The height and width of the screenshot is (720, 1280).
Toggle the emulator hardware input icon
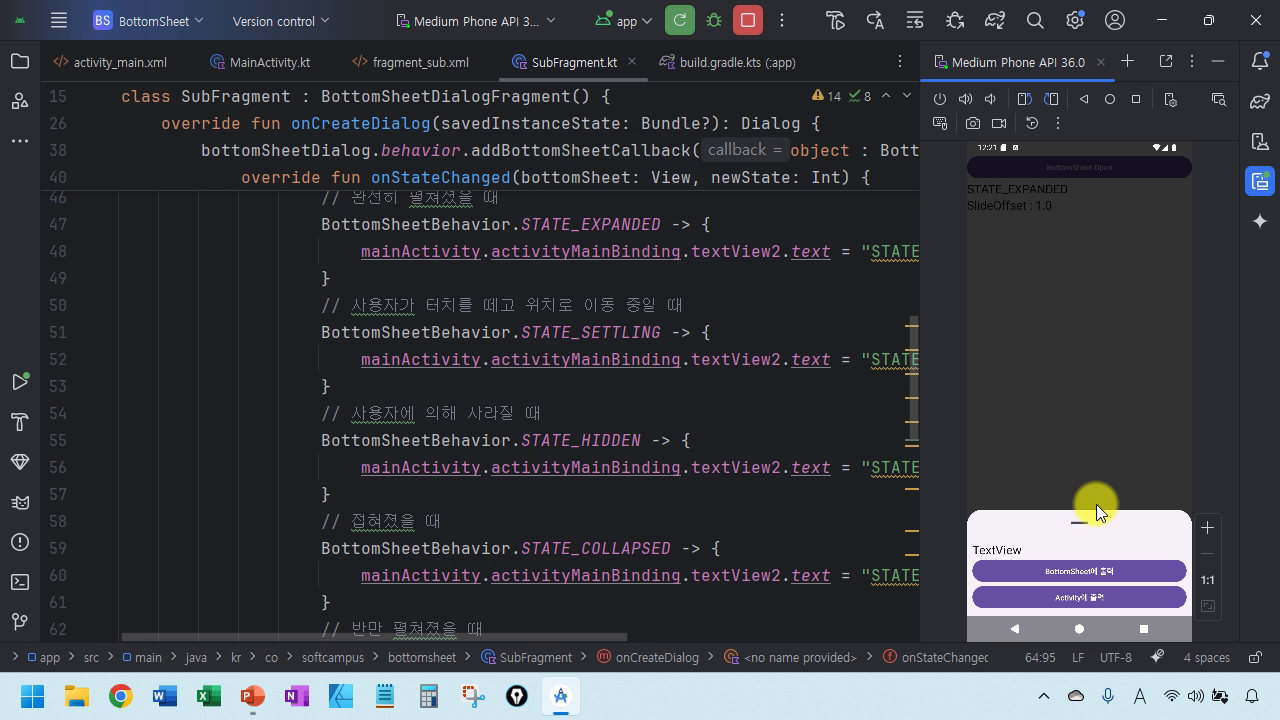pyautogui.click(x=940, y=123)
